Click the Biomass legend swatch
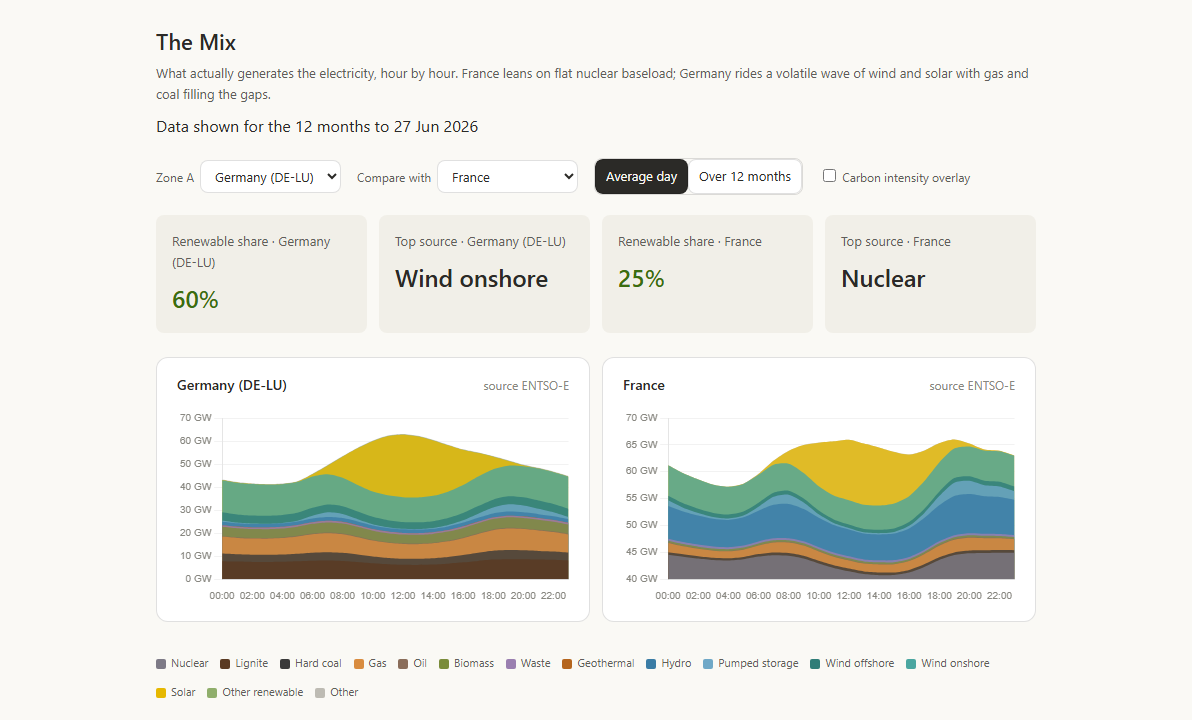Viewport: 1192px width, 720px height. click(x=444, y=664)
